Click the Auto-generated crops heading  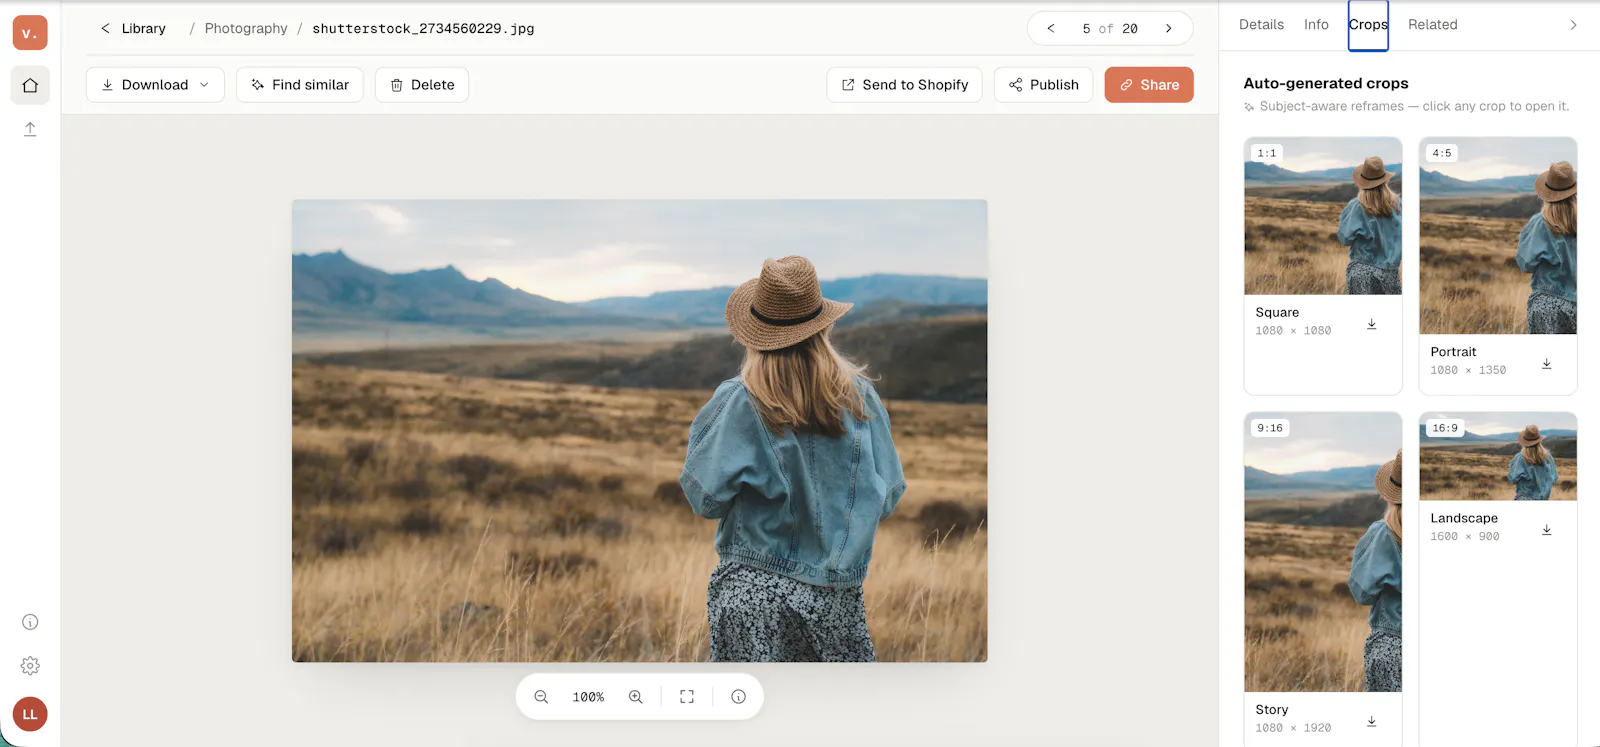(x=1326, y=83)
